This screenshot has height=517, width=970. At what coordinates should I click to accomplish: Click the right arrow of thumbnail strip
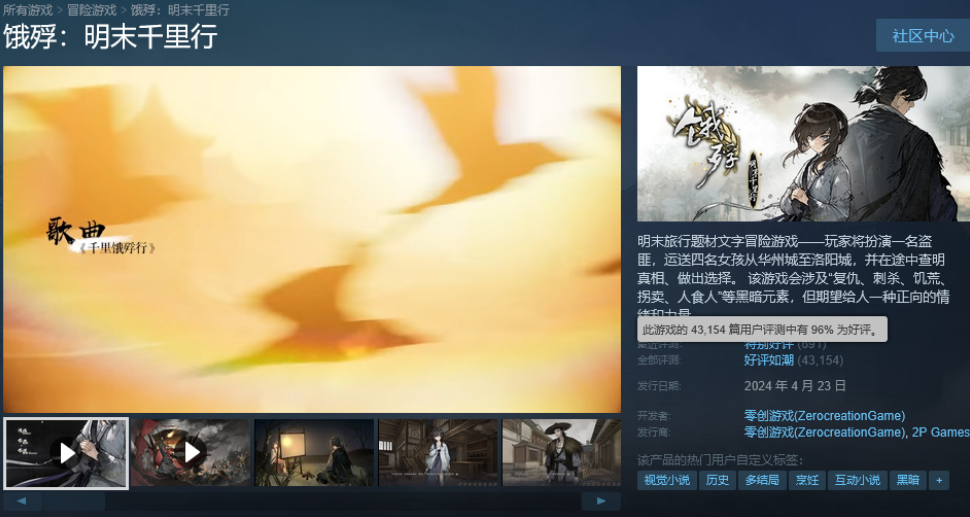point(601,501)
